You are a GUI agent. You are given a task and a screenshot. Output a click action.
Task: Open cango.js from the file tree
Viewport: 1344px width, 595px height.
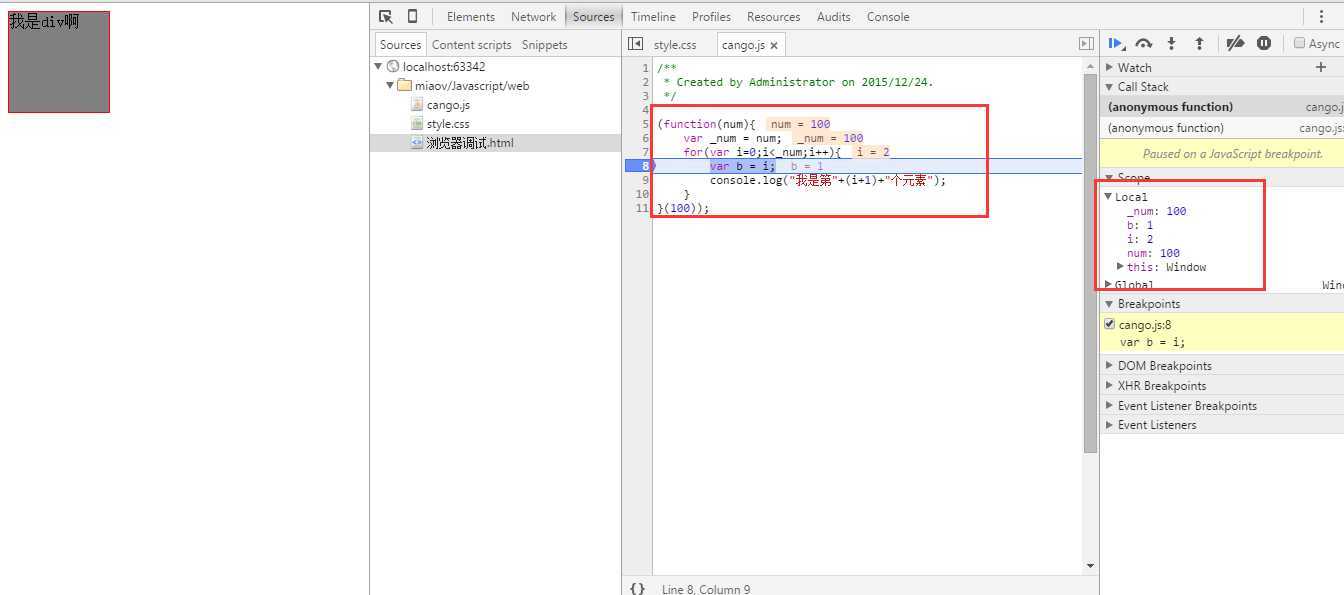(x=448, y=105)
